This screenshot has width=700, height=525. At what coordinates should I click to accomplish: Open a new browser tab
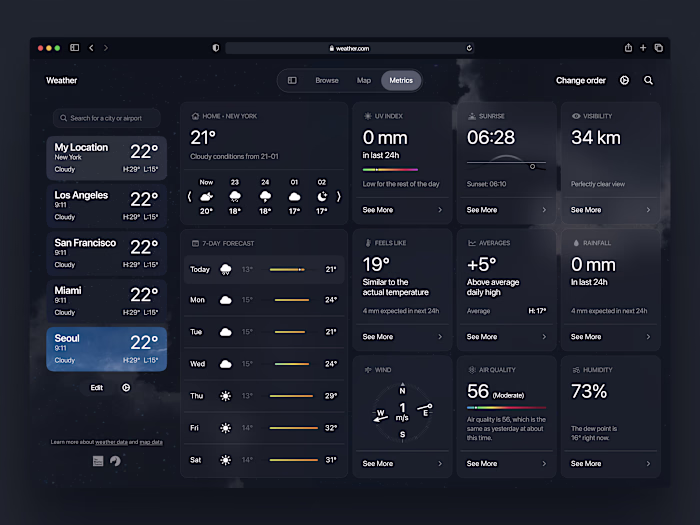(x=643, y=47)
